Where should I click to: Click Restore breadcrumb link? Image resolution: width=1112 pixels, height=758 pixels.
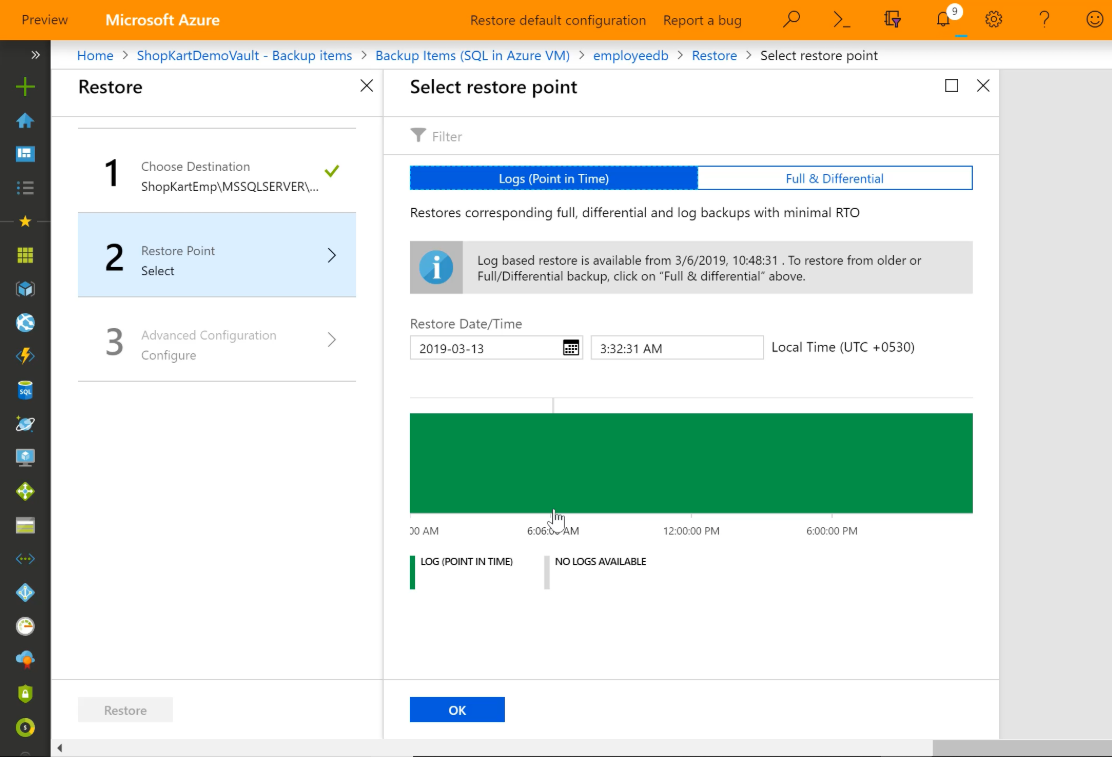714,55
